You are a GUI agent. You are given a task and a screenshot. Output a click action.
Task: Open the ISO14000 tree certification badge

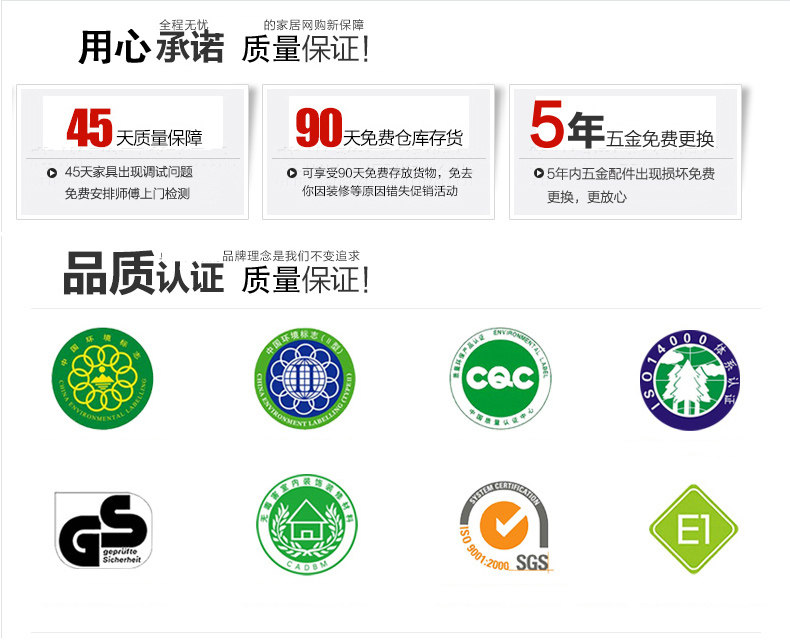690,379
